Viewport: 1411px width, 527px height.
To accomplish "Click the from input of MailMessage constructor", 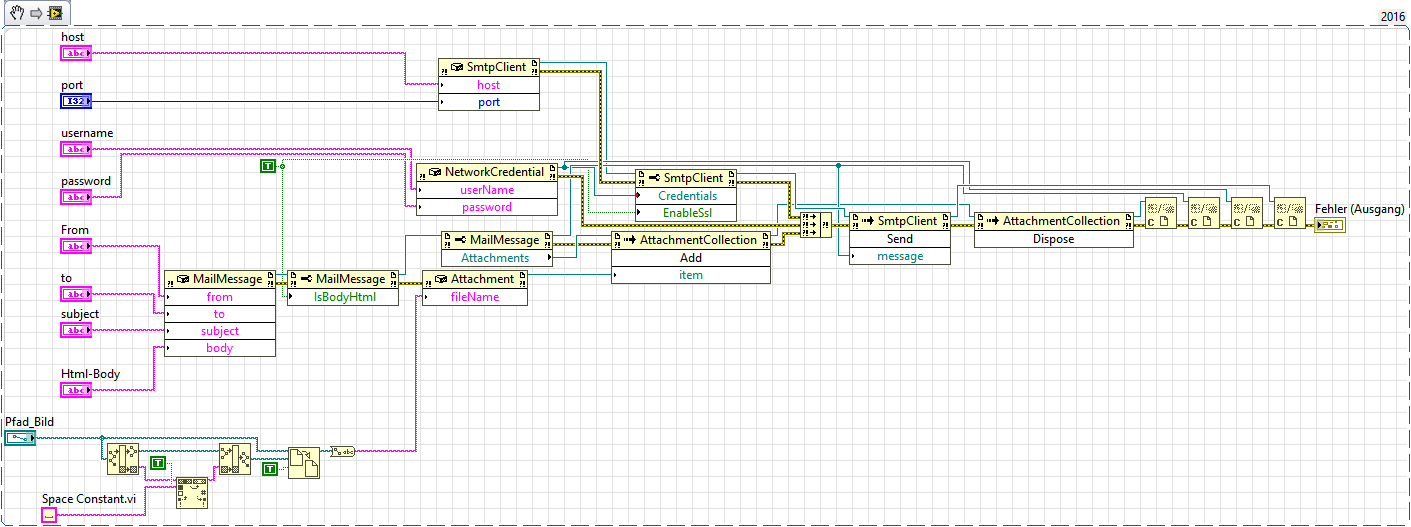I will pos(220,297).
